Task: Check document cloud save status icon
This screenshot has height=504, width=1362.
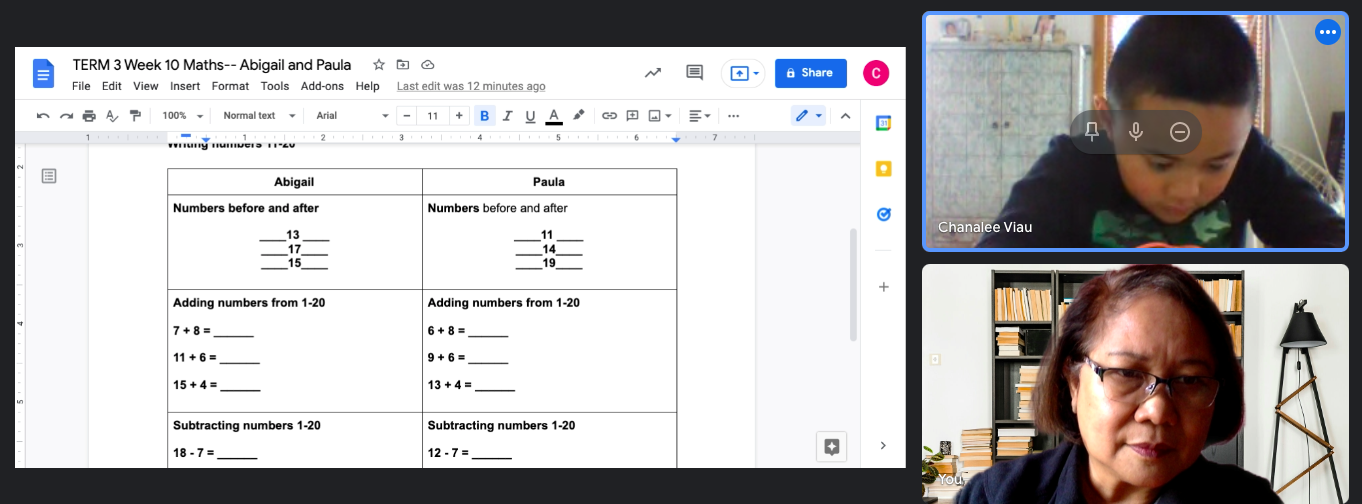Action: pos(427,64)
